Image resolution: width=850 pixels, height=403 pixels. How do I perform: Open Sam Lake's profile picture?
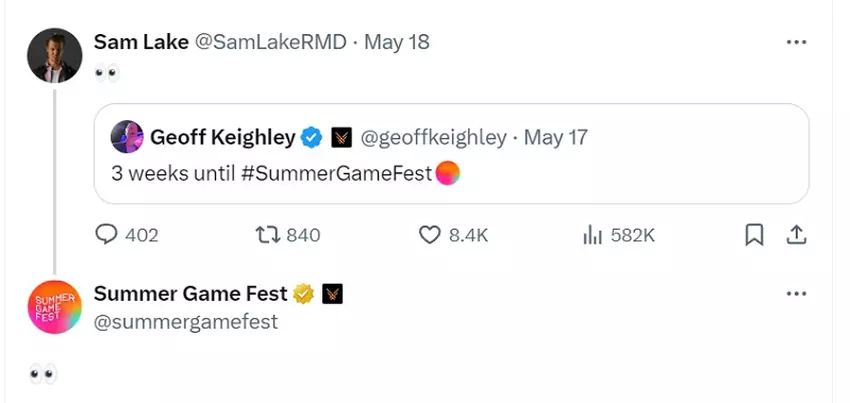54,55
